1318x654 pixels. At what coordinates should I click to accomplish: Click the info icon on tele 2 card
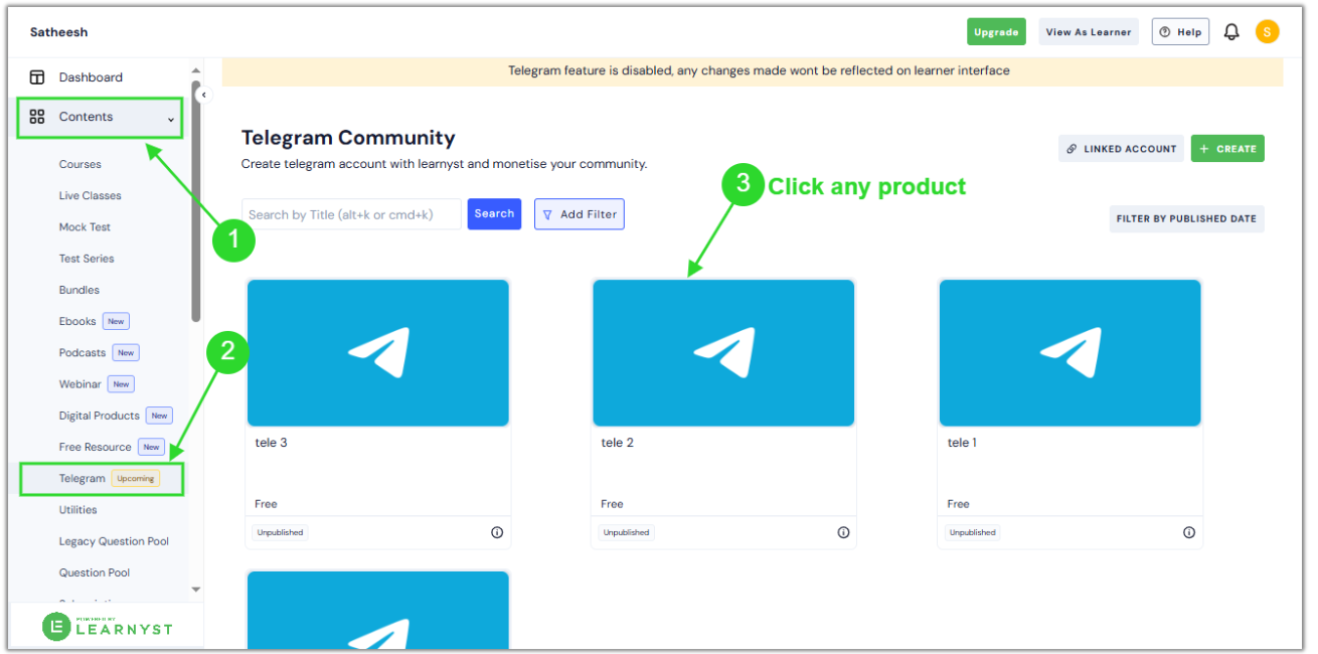point(843,532)
